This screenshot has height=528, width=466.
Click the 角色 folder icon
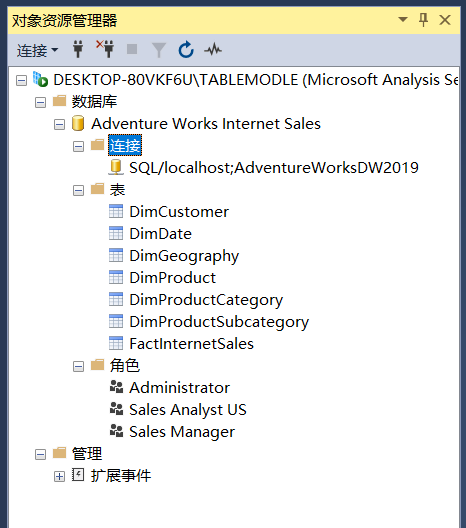point(98,365)
